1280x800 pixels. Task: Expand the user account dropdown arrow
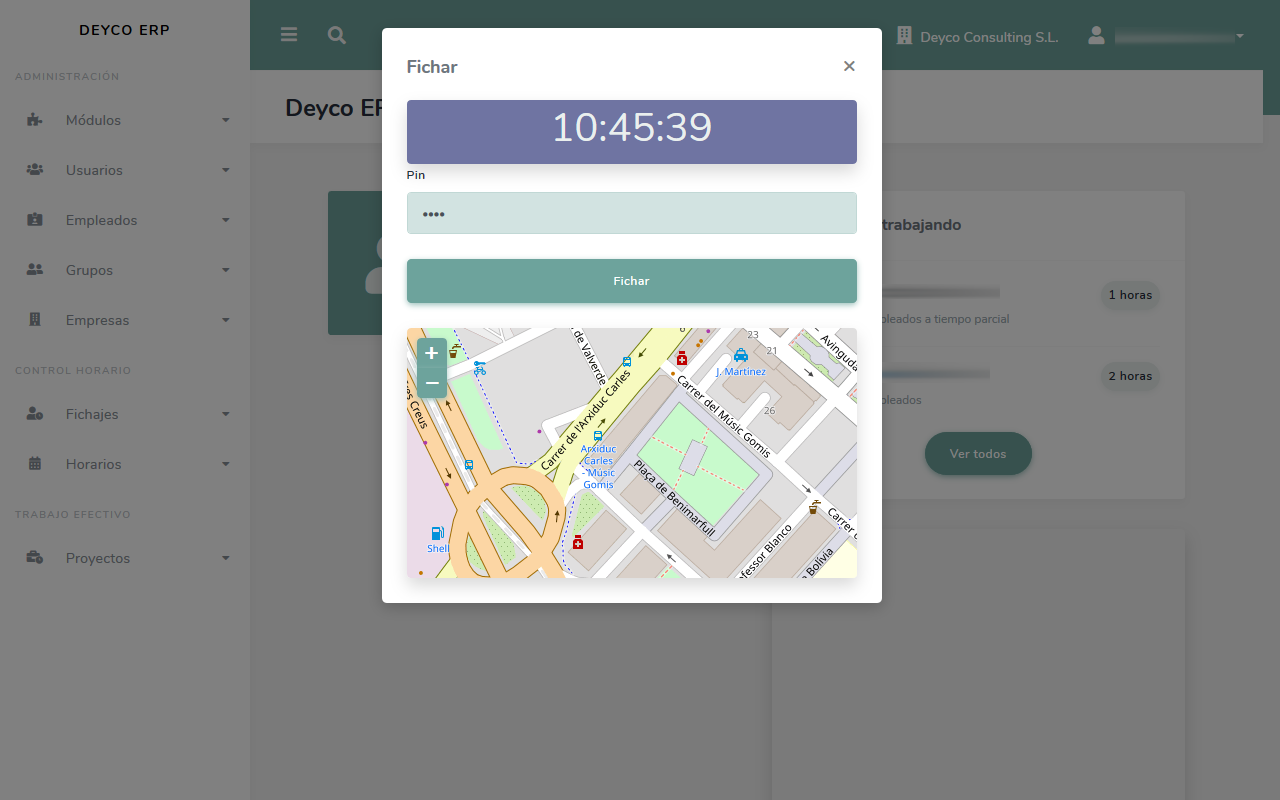pos(1240,37)
